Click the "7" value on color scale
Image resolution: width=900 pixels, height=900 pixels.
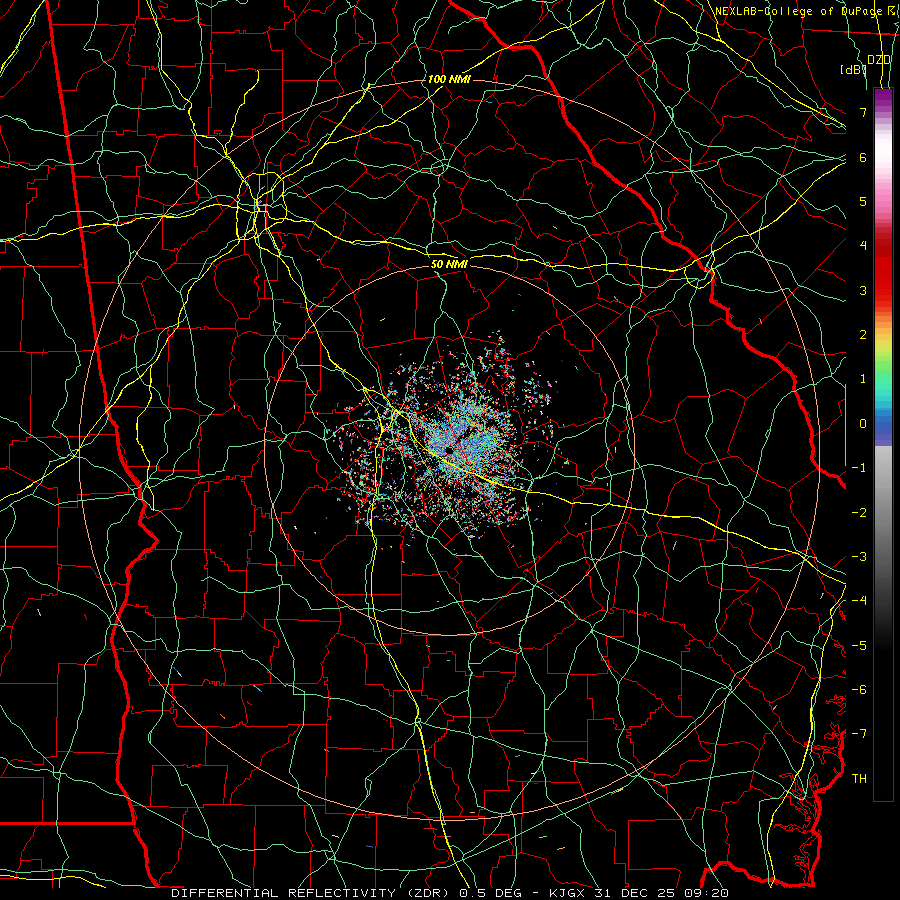click(x=863, y=112)
